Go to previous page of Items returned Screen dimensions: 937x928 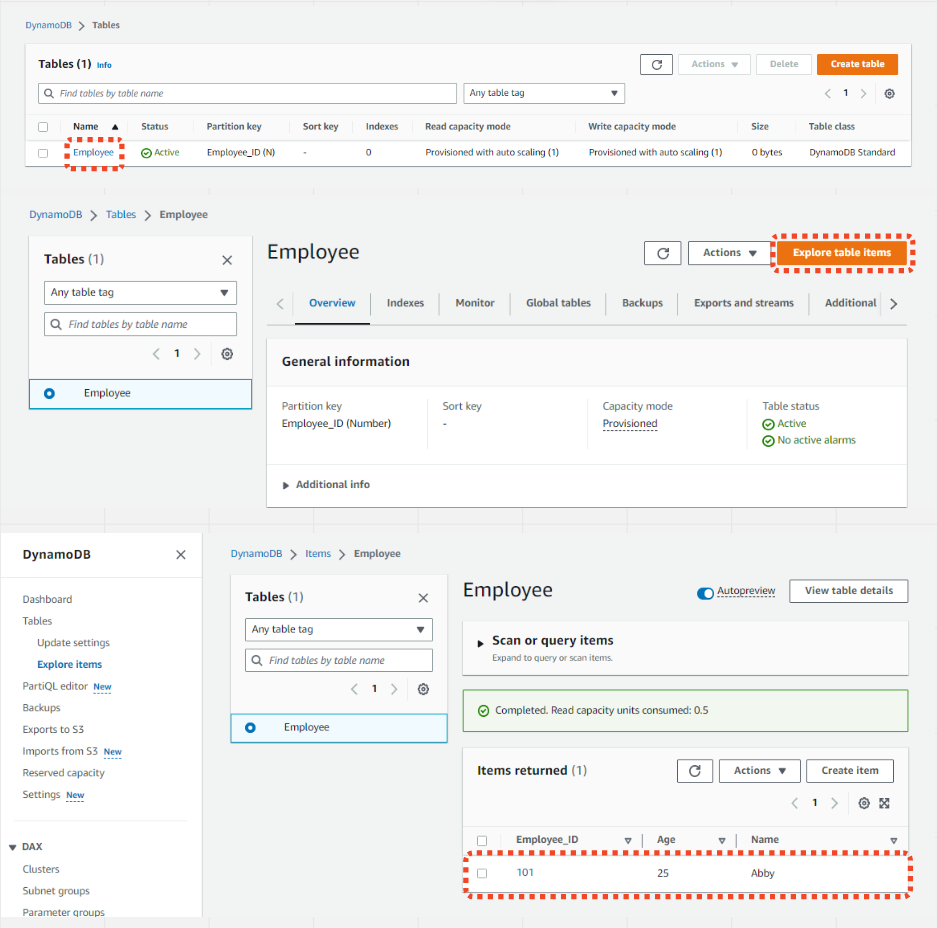(x=795, y=803)
